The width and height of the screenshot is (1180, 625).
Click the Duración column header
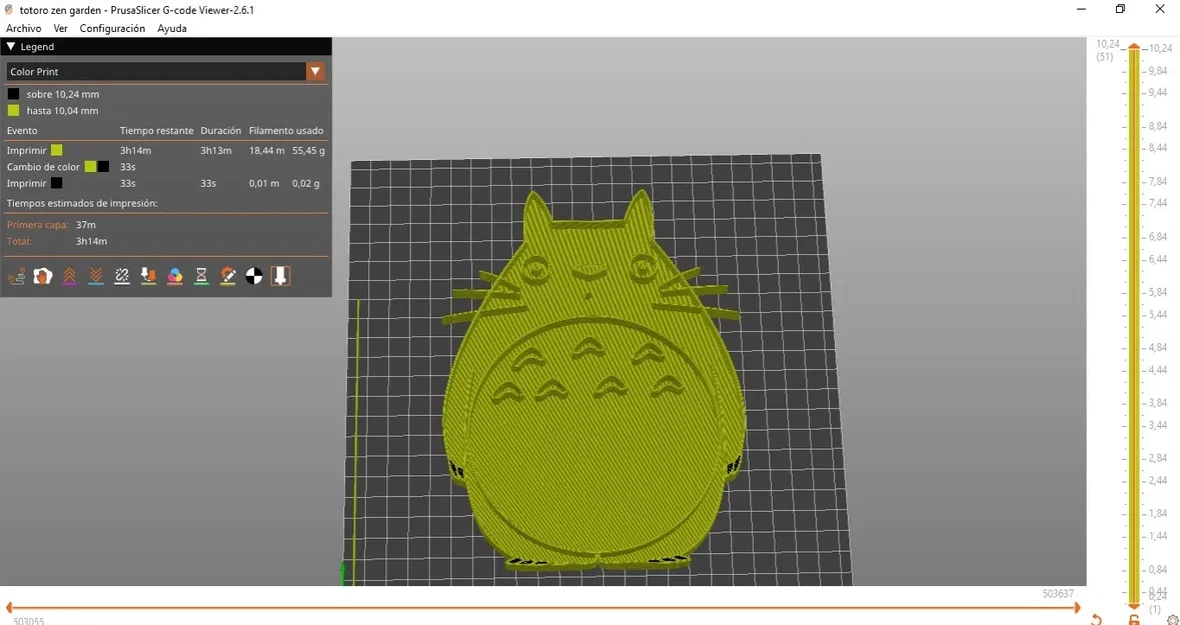(220, 131)
